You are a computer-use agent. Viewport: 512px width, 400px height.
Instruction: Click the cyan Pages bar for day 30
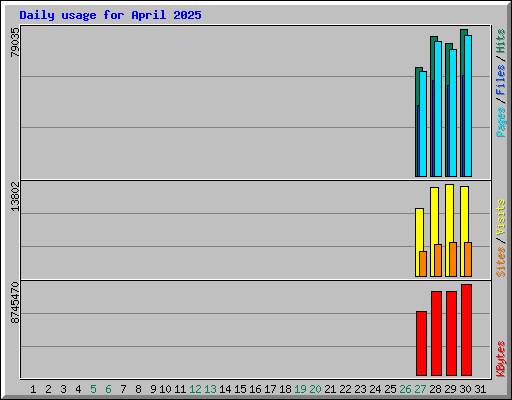[468, 106]
